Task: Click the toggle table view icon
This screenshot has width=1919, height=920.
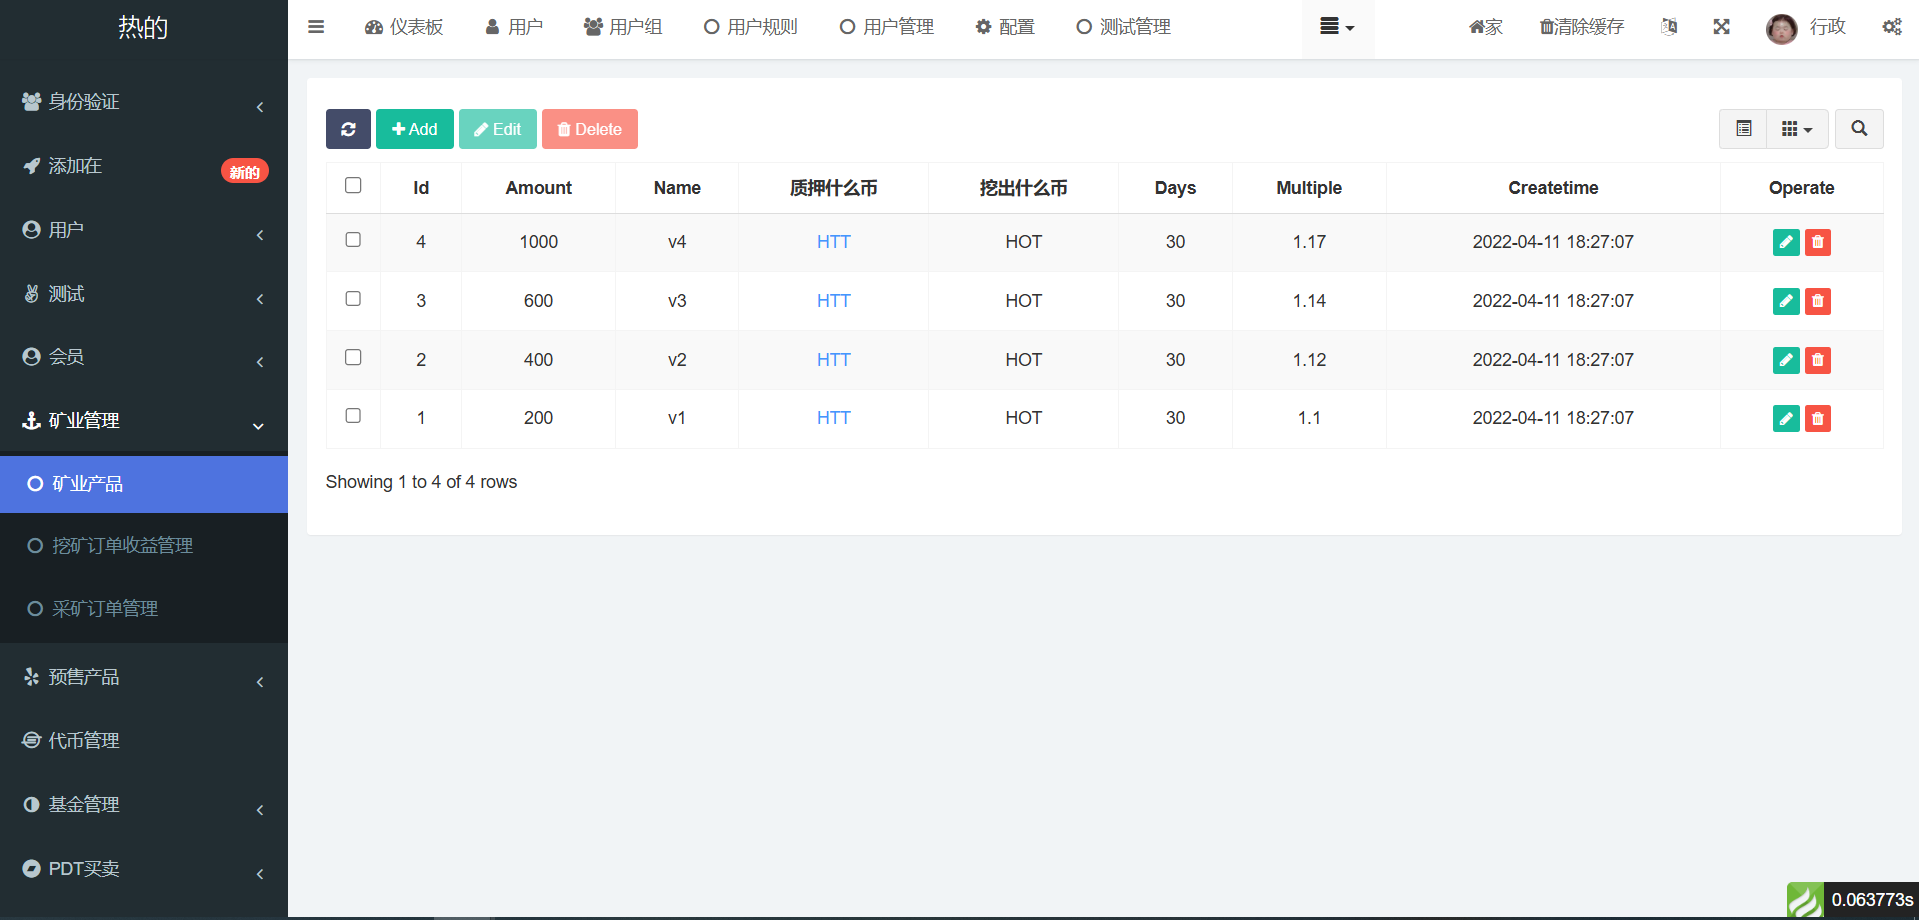Action: point(1743,129)
